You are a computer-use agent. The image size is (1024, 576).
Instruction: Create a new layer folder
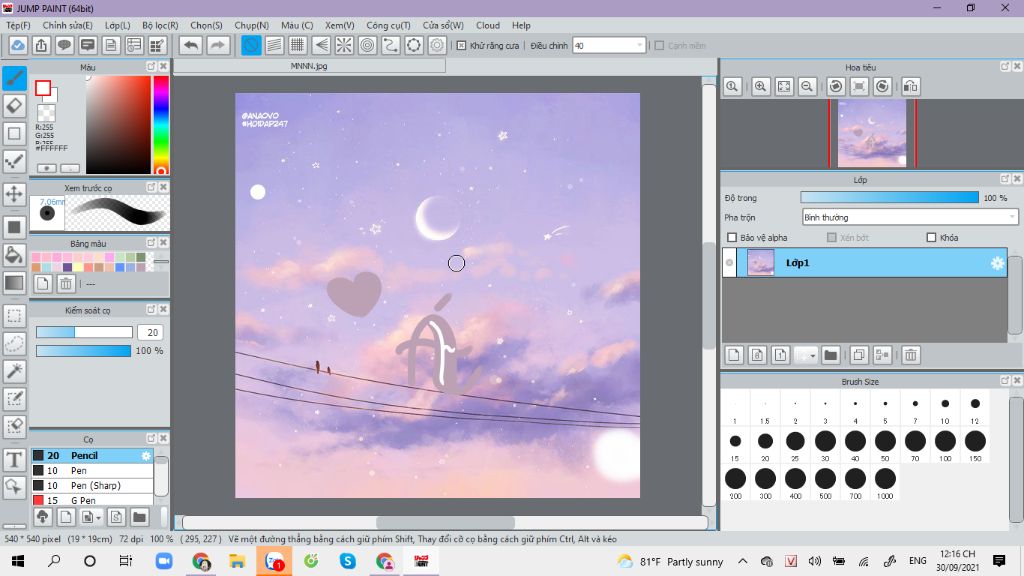[831, 355]
